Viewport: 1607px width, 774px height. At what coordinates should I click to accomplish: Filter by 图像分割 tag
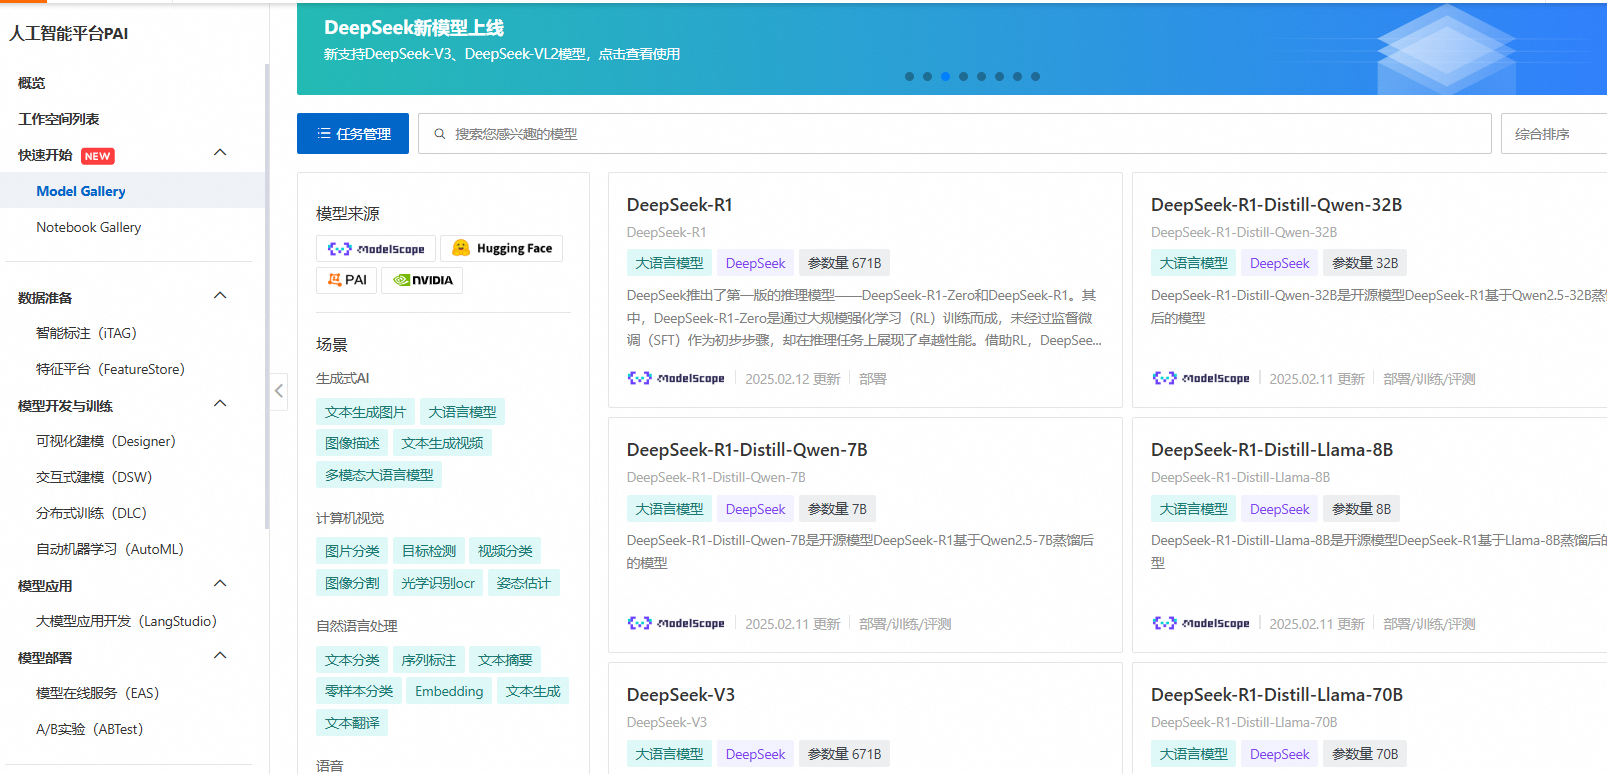pos(352,583)
